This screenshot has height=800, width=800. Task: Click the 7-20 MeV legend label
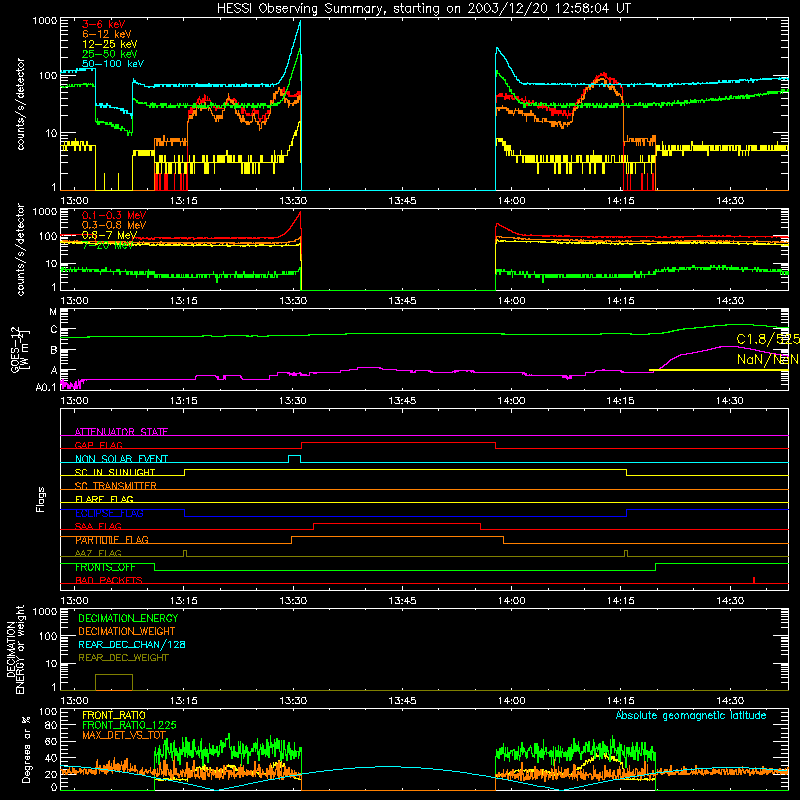(x=108, y=245)
